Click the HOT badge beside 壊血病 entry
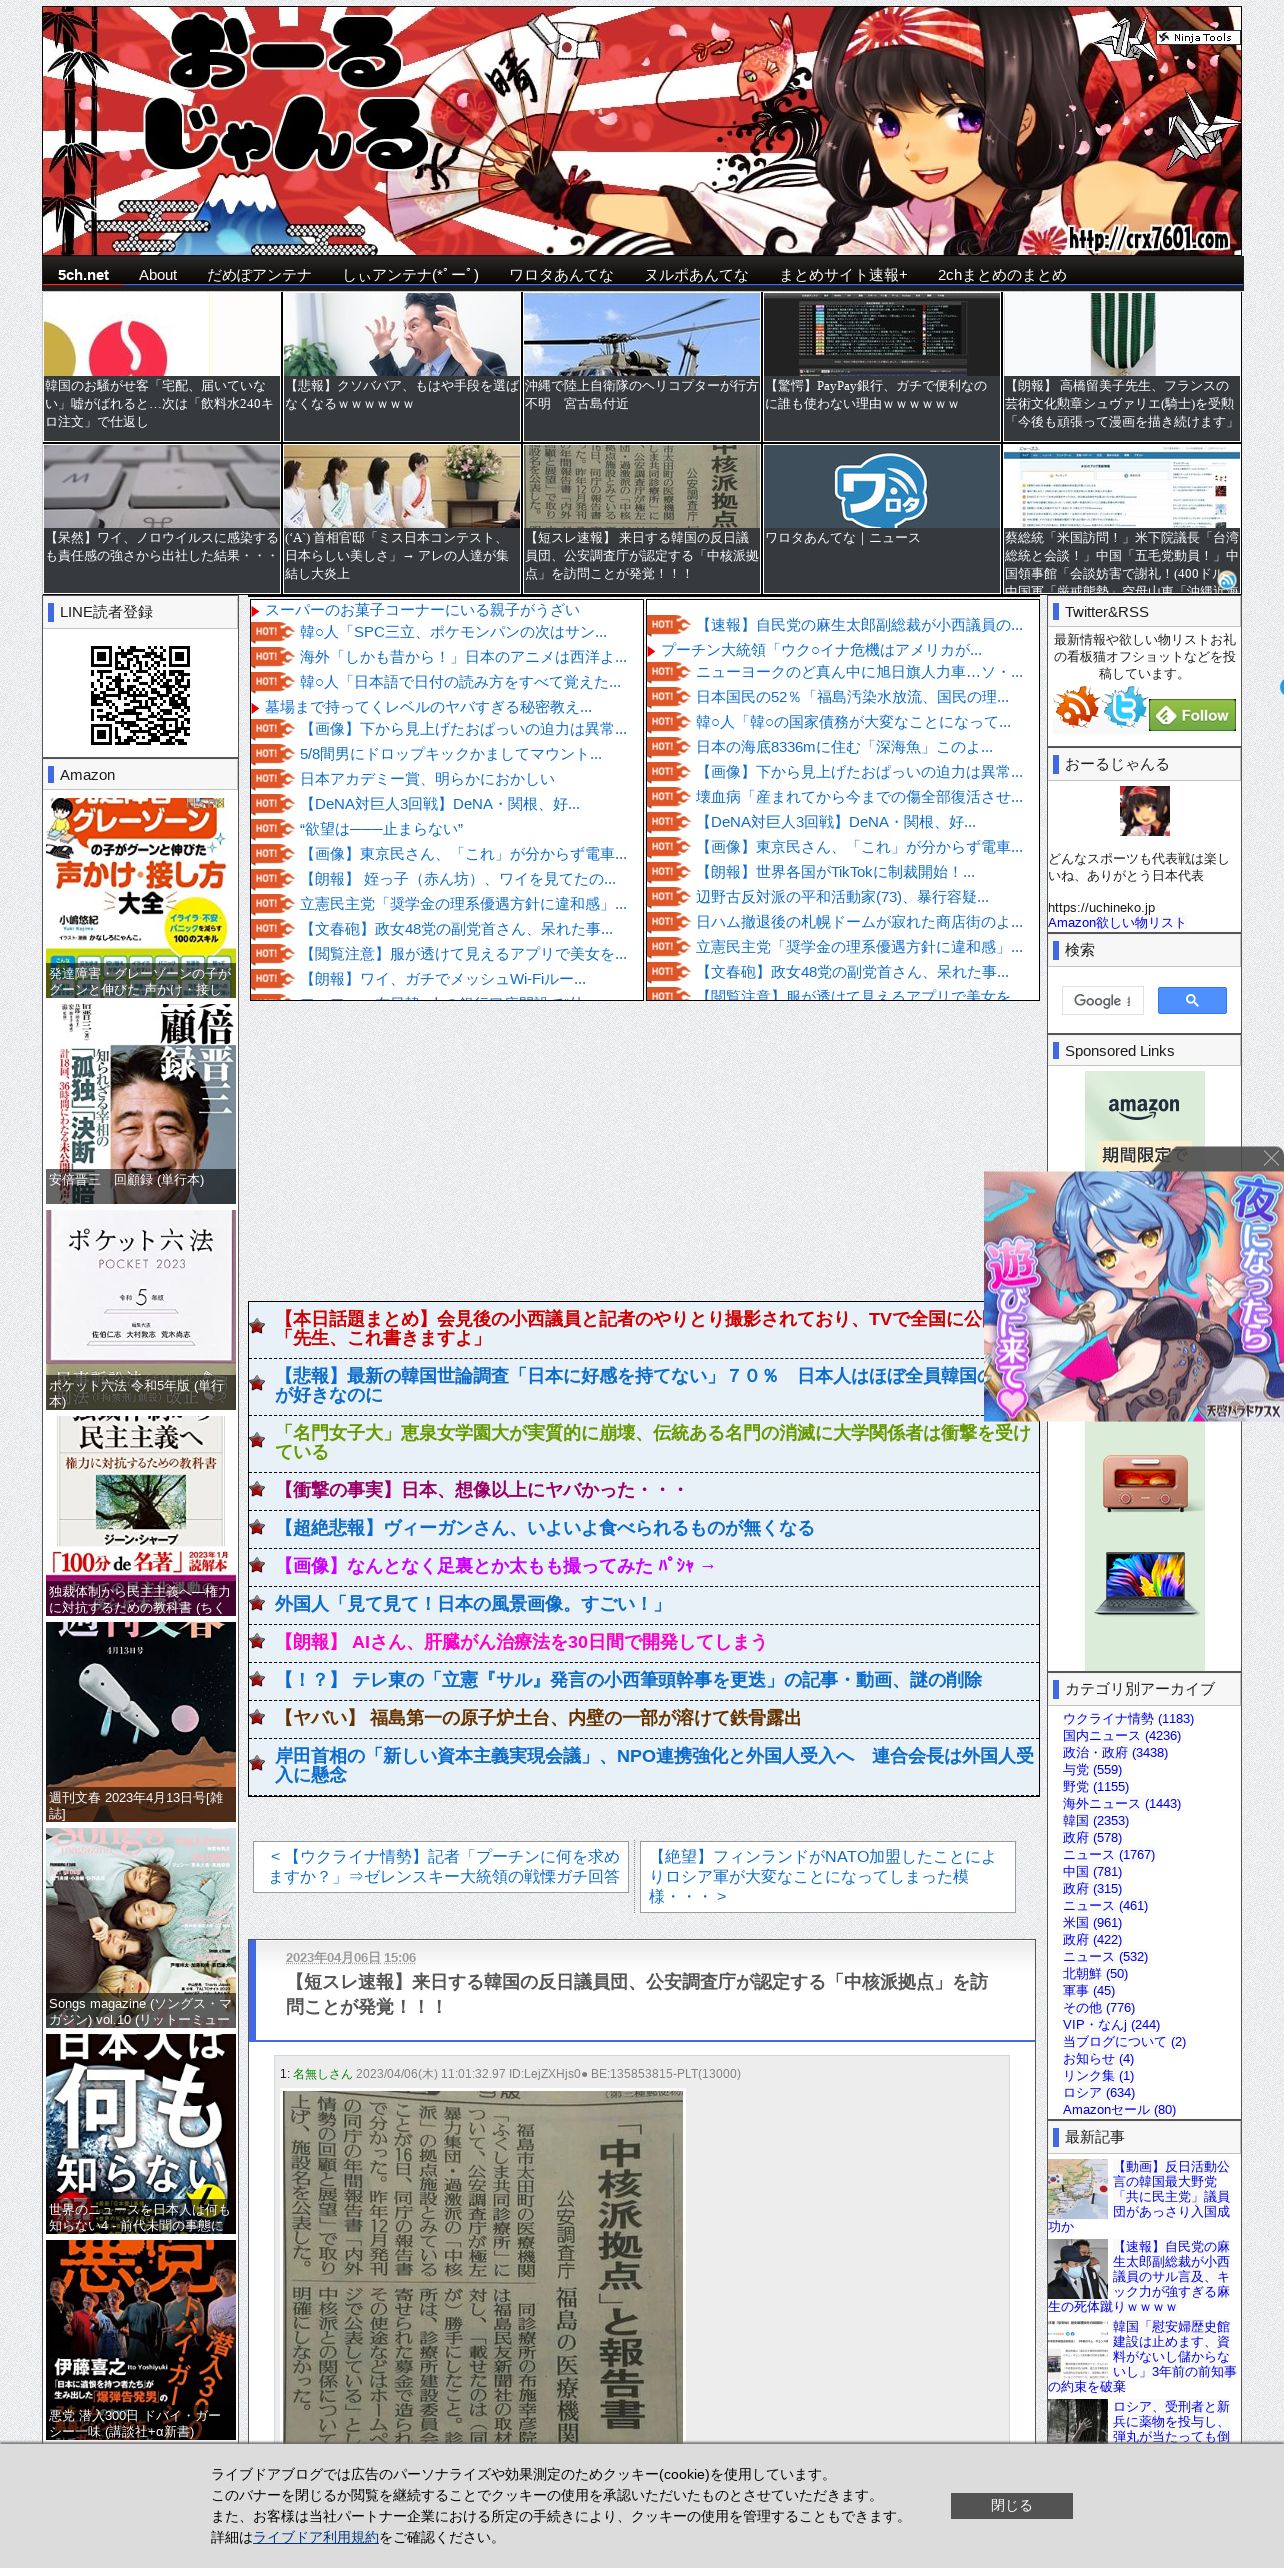Image resolution: width=1284 pixels, height=2568 pixels. pos(668,797)
